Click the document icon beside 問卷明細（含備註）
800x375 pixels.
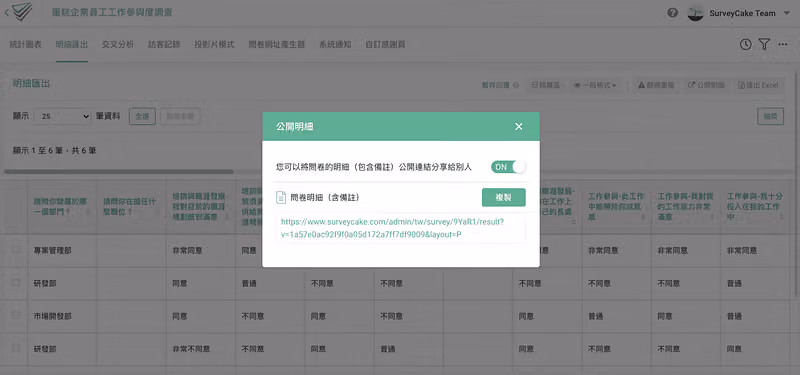tap(281, 197)
